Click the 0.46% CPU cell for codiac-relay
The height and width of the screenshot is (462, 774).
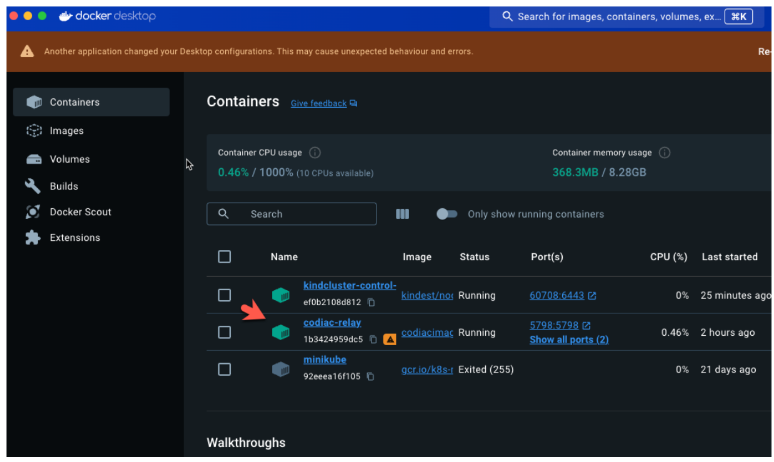click(x=675, y=332)
